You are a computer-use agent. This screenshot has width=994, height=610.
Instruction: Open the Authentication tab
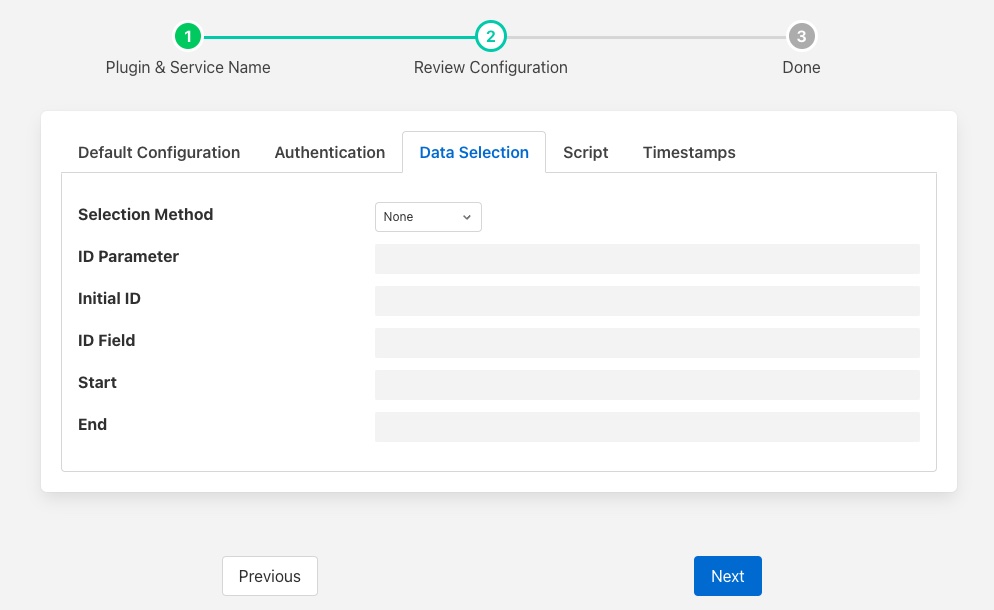tap(329, 153)
